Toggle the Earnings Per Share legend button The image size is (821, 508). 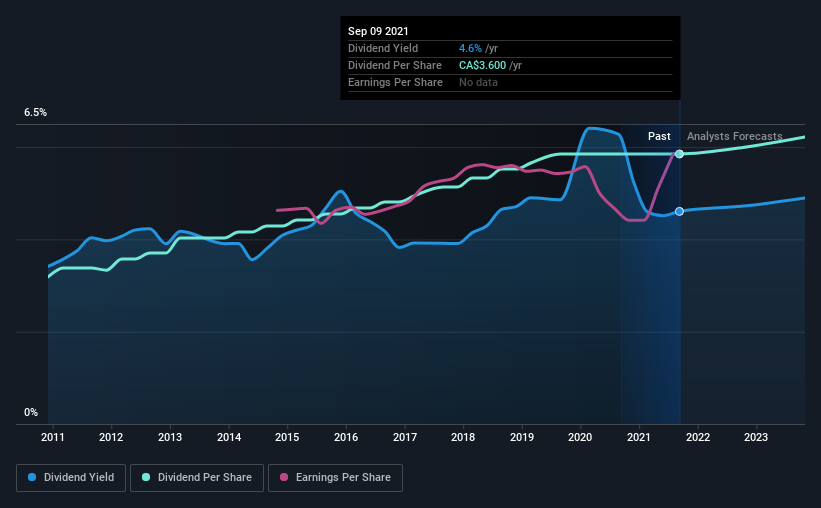(335, 478)
